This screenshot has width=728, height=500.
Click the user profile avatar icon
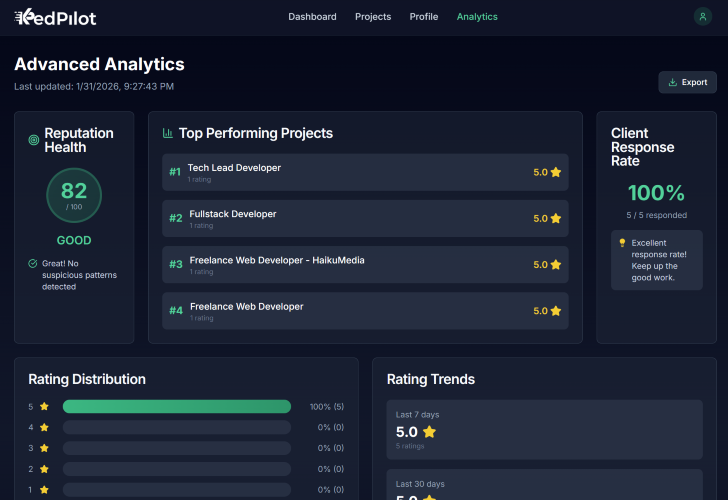point(703,17)
